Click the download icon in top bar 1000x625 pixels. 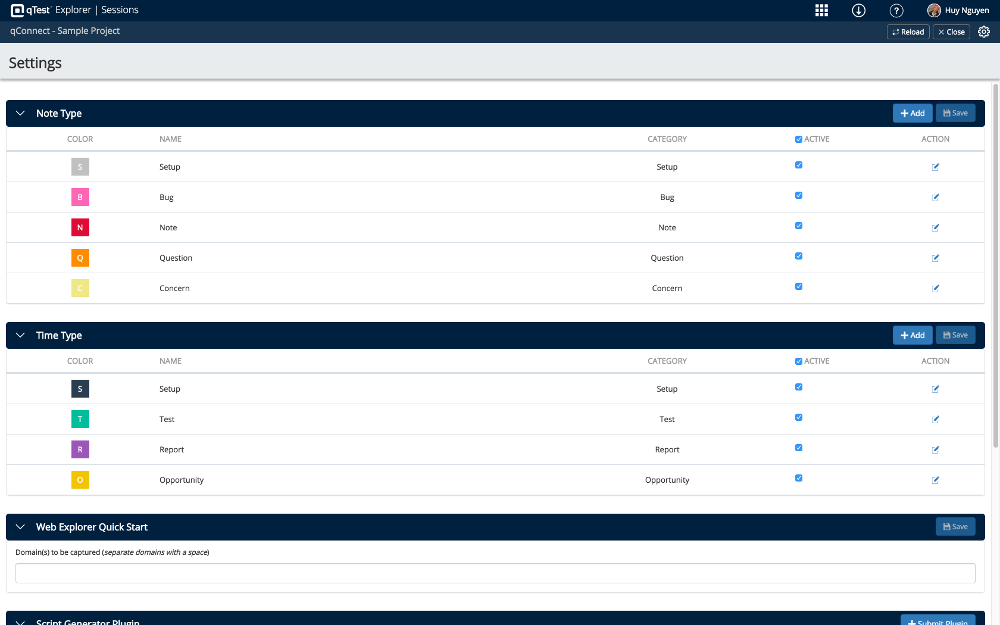point(858,10)
